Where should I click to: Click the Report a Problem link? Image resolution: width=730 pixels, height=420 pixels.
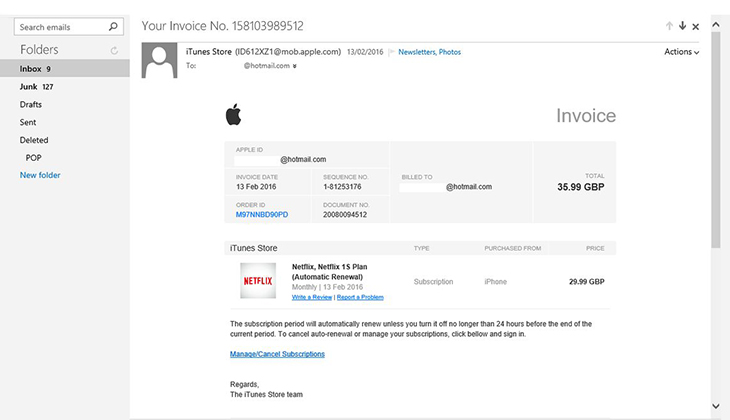[360, 297]
